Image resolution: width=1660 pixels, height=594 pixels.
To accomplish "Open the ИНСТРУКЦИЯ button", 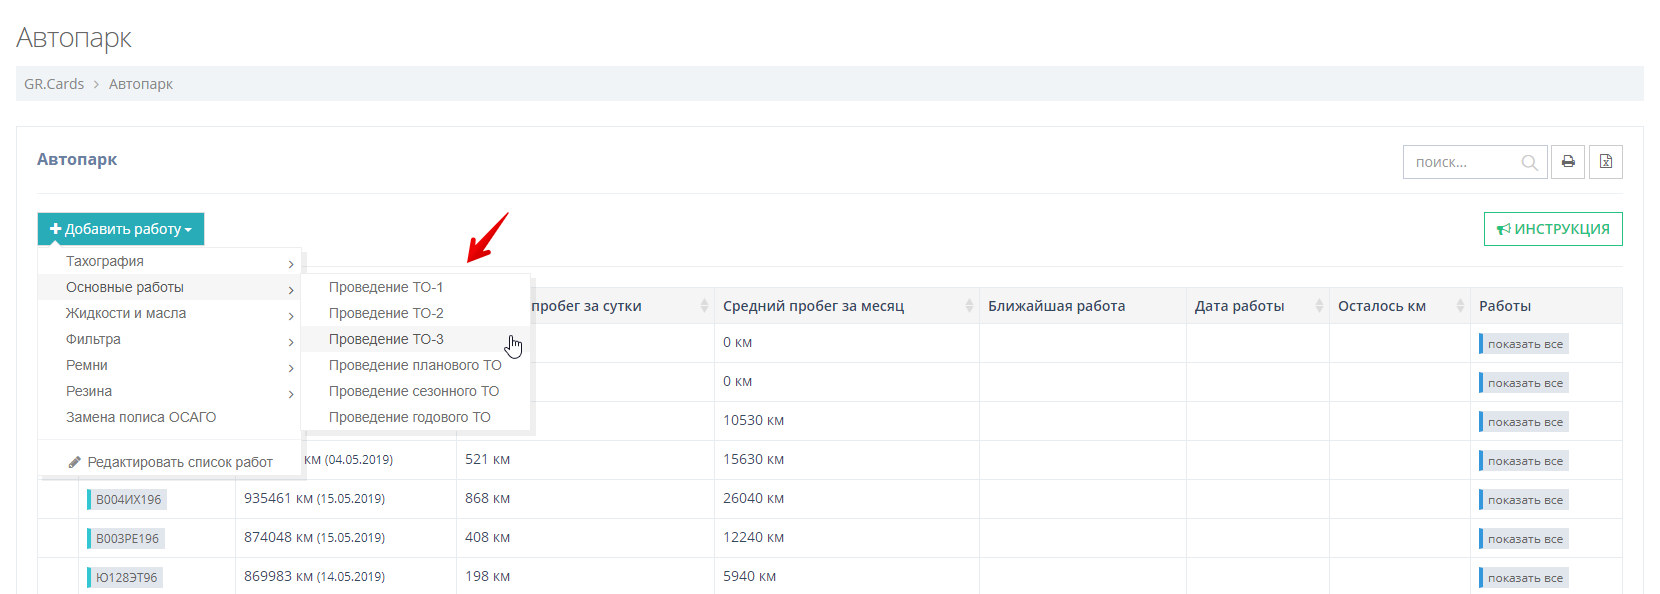I will tap(1552, 229).
